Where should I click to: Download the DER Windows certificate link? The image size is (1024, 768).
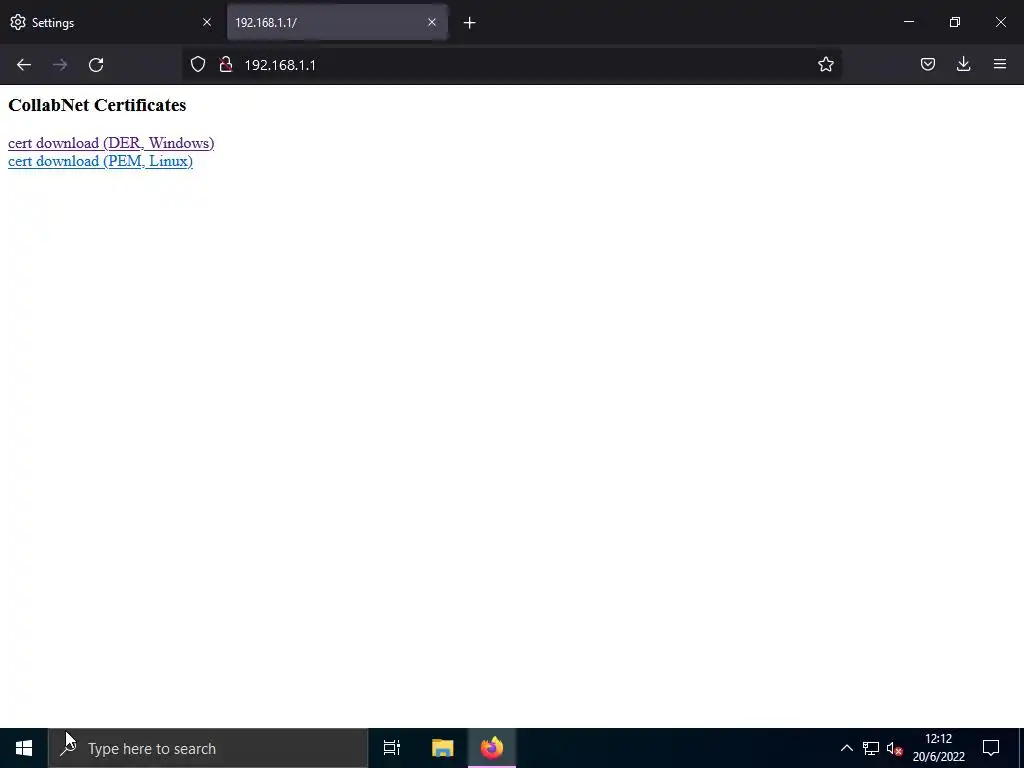pyautogui.click(x=111, y=143)
